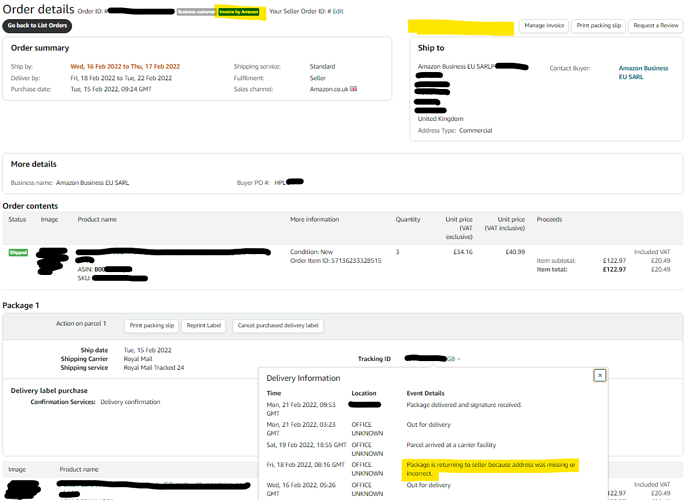Click the Reprint Label button

point(205,325)
